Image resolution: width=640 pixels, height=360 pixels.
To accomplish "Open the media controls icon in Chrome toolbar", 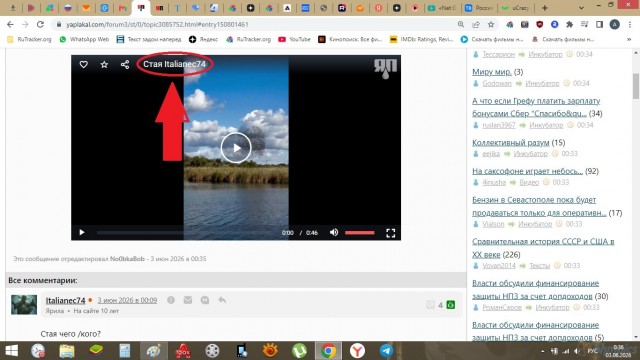I will (584, 24).
